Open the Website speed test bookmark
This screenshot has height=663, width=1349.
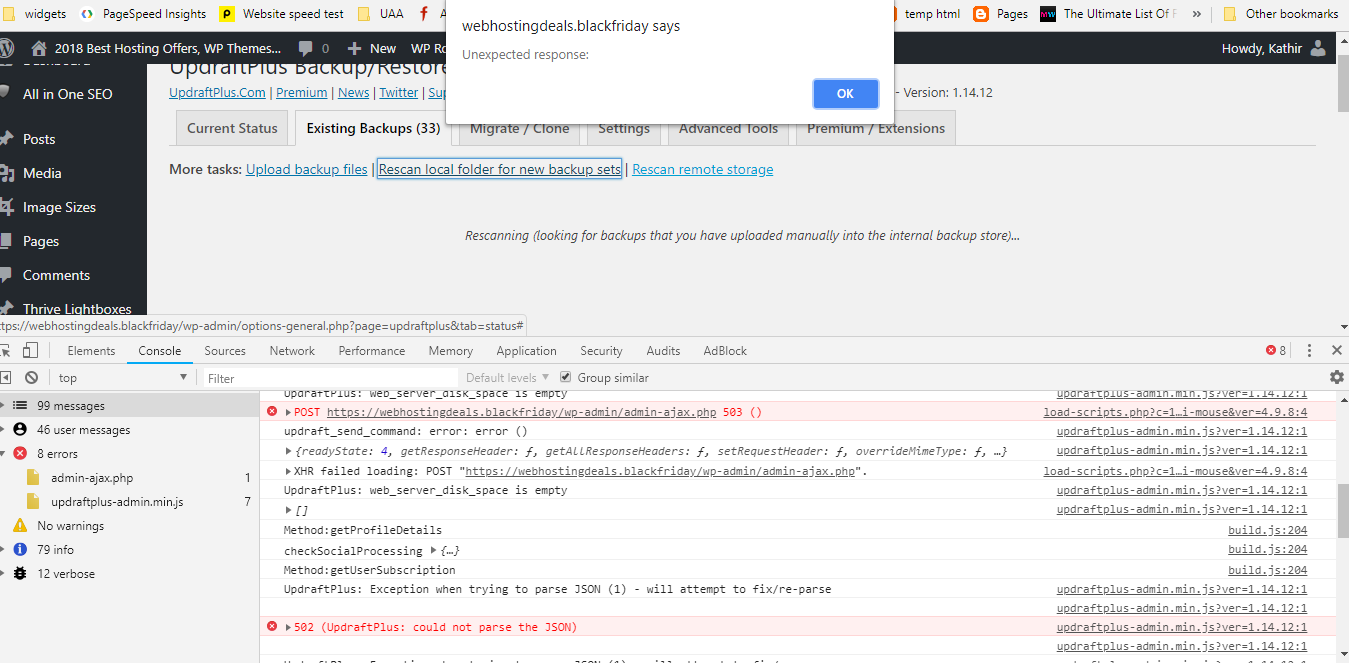tap(282, 14)
